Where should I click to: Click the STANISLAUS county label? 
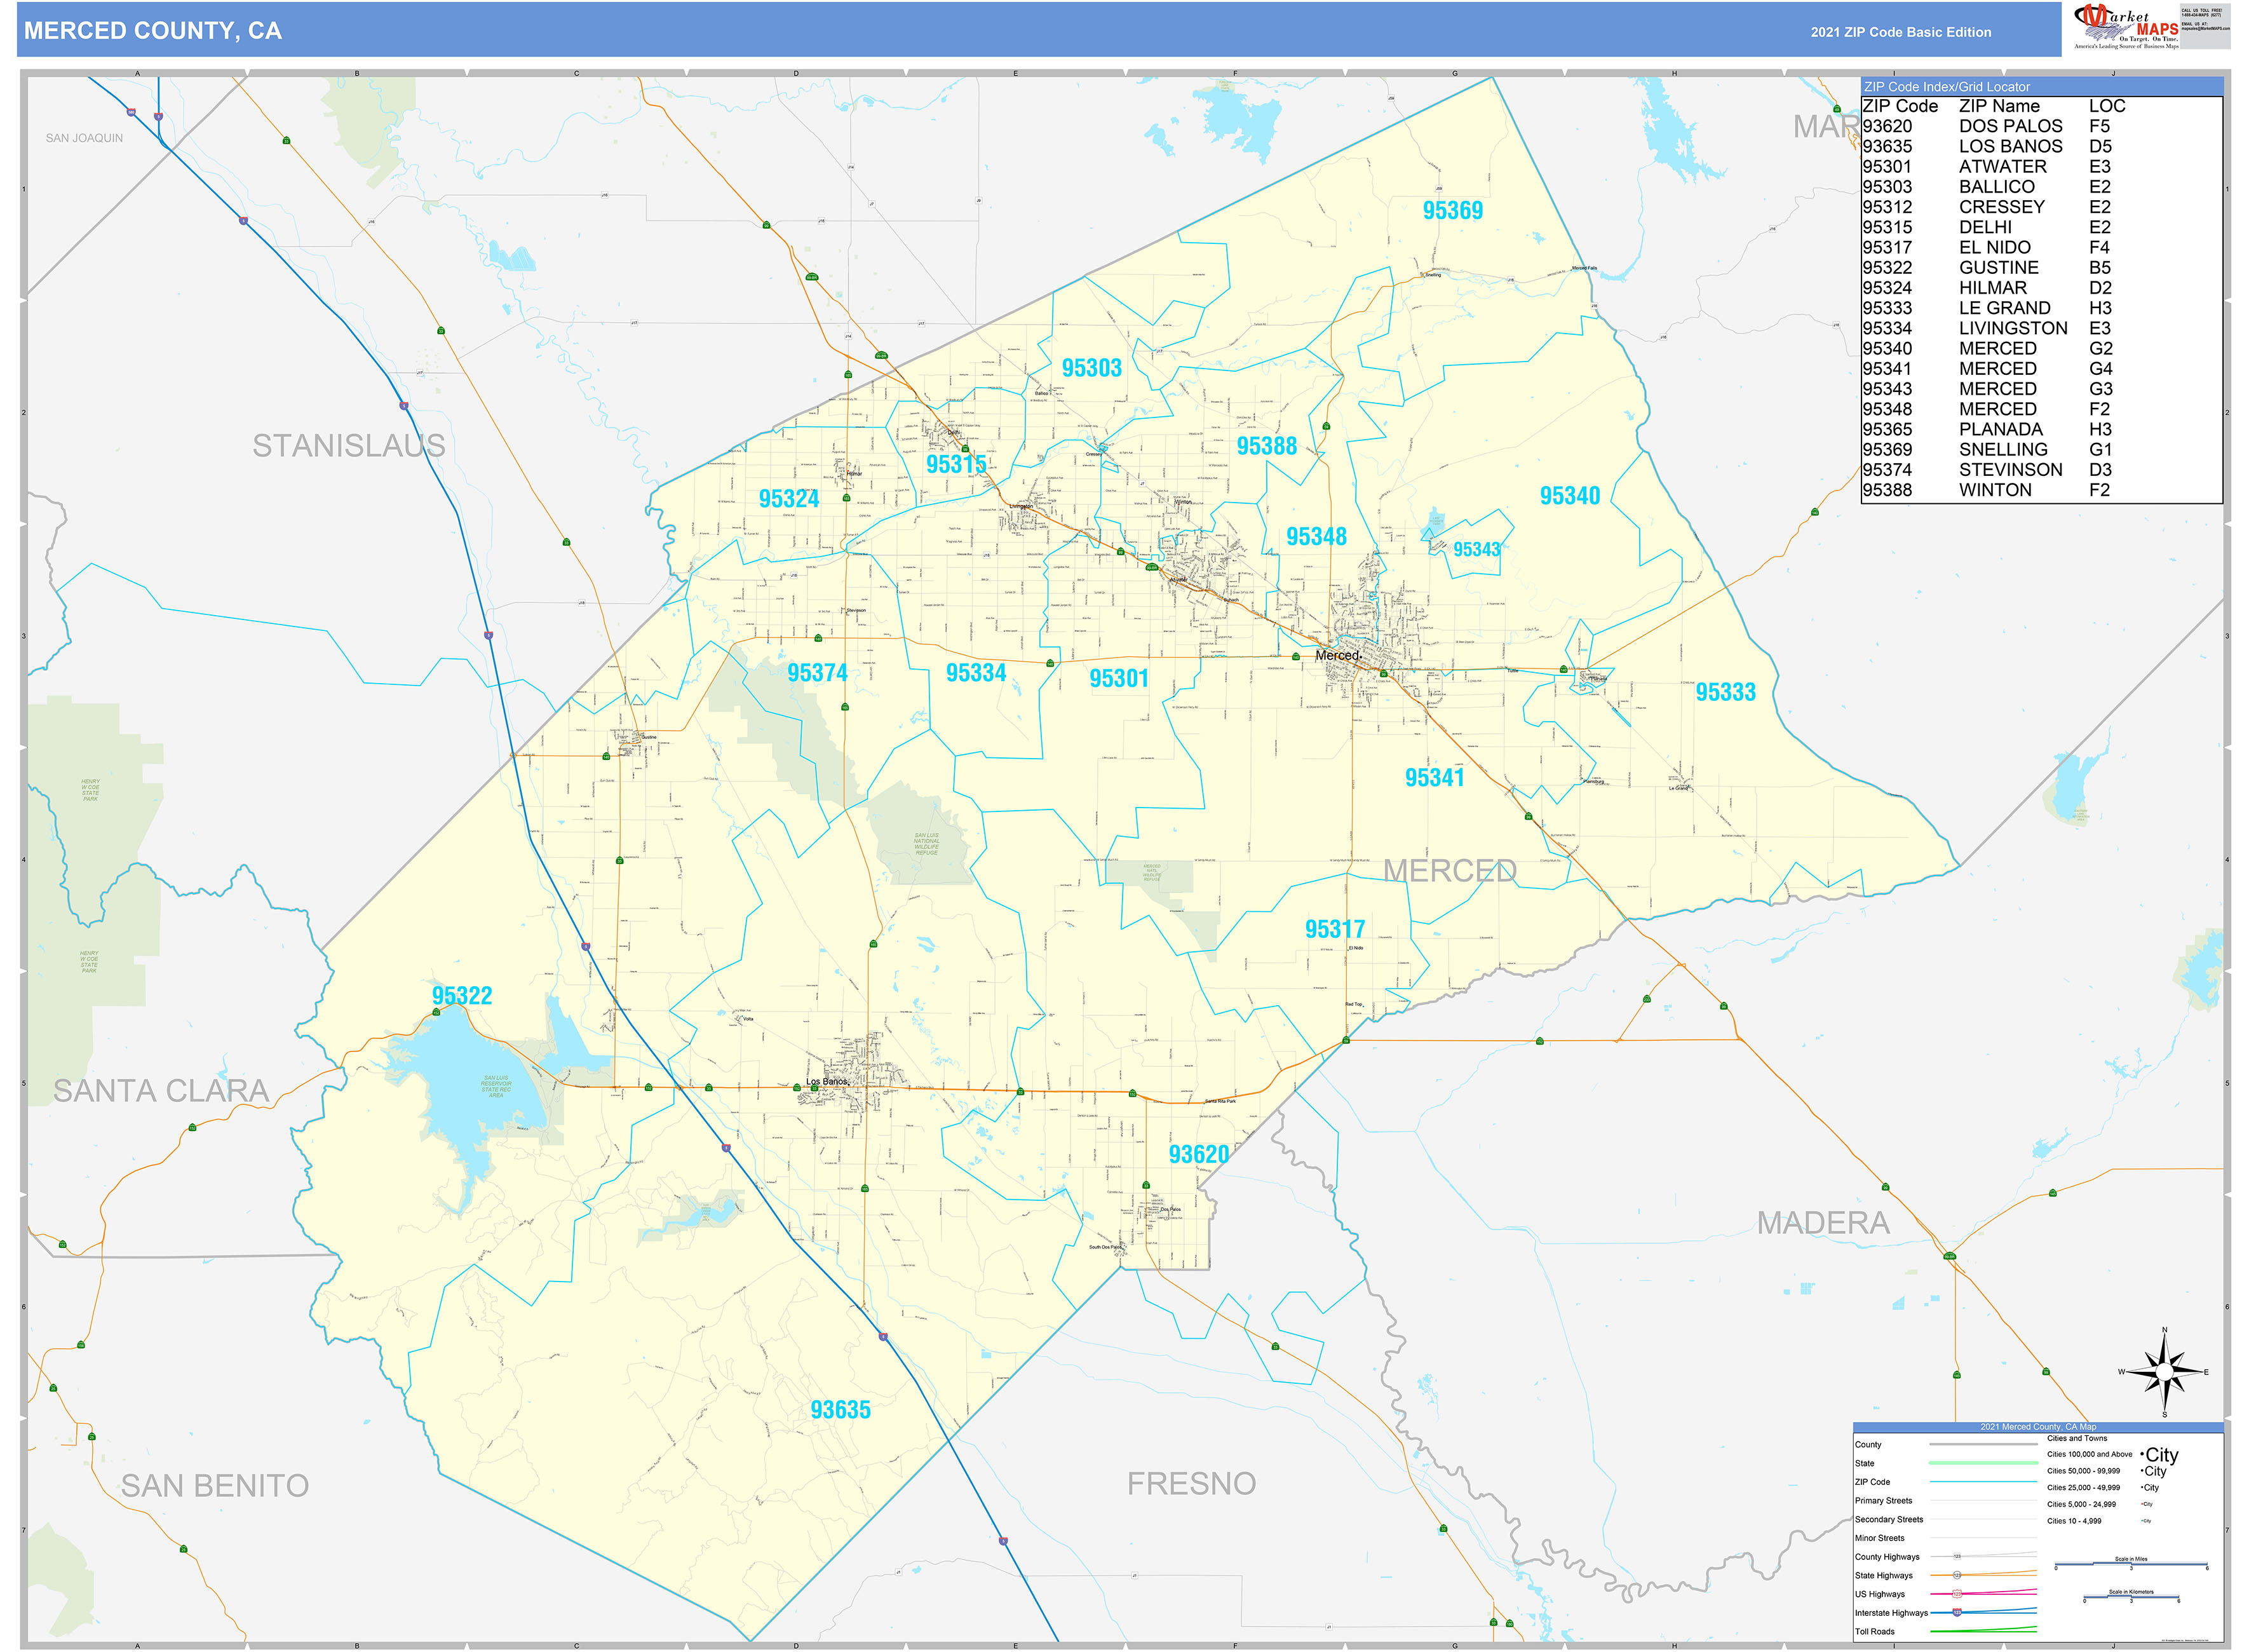click(x=348, y=446)
